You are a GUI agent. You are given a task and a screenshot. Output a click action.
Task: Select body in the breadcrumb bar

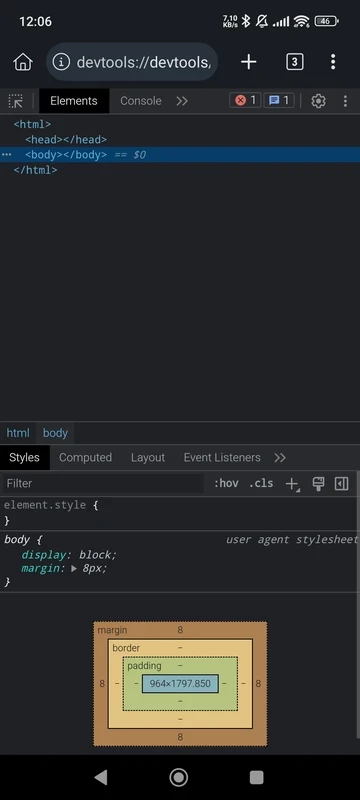tap(55, 433)
